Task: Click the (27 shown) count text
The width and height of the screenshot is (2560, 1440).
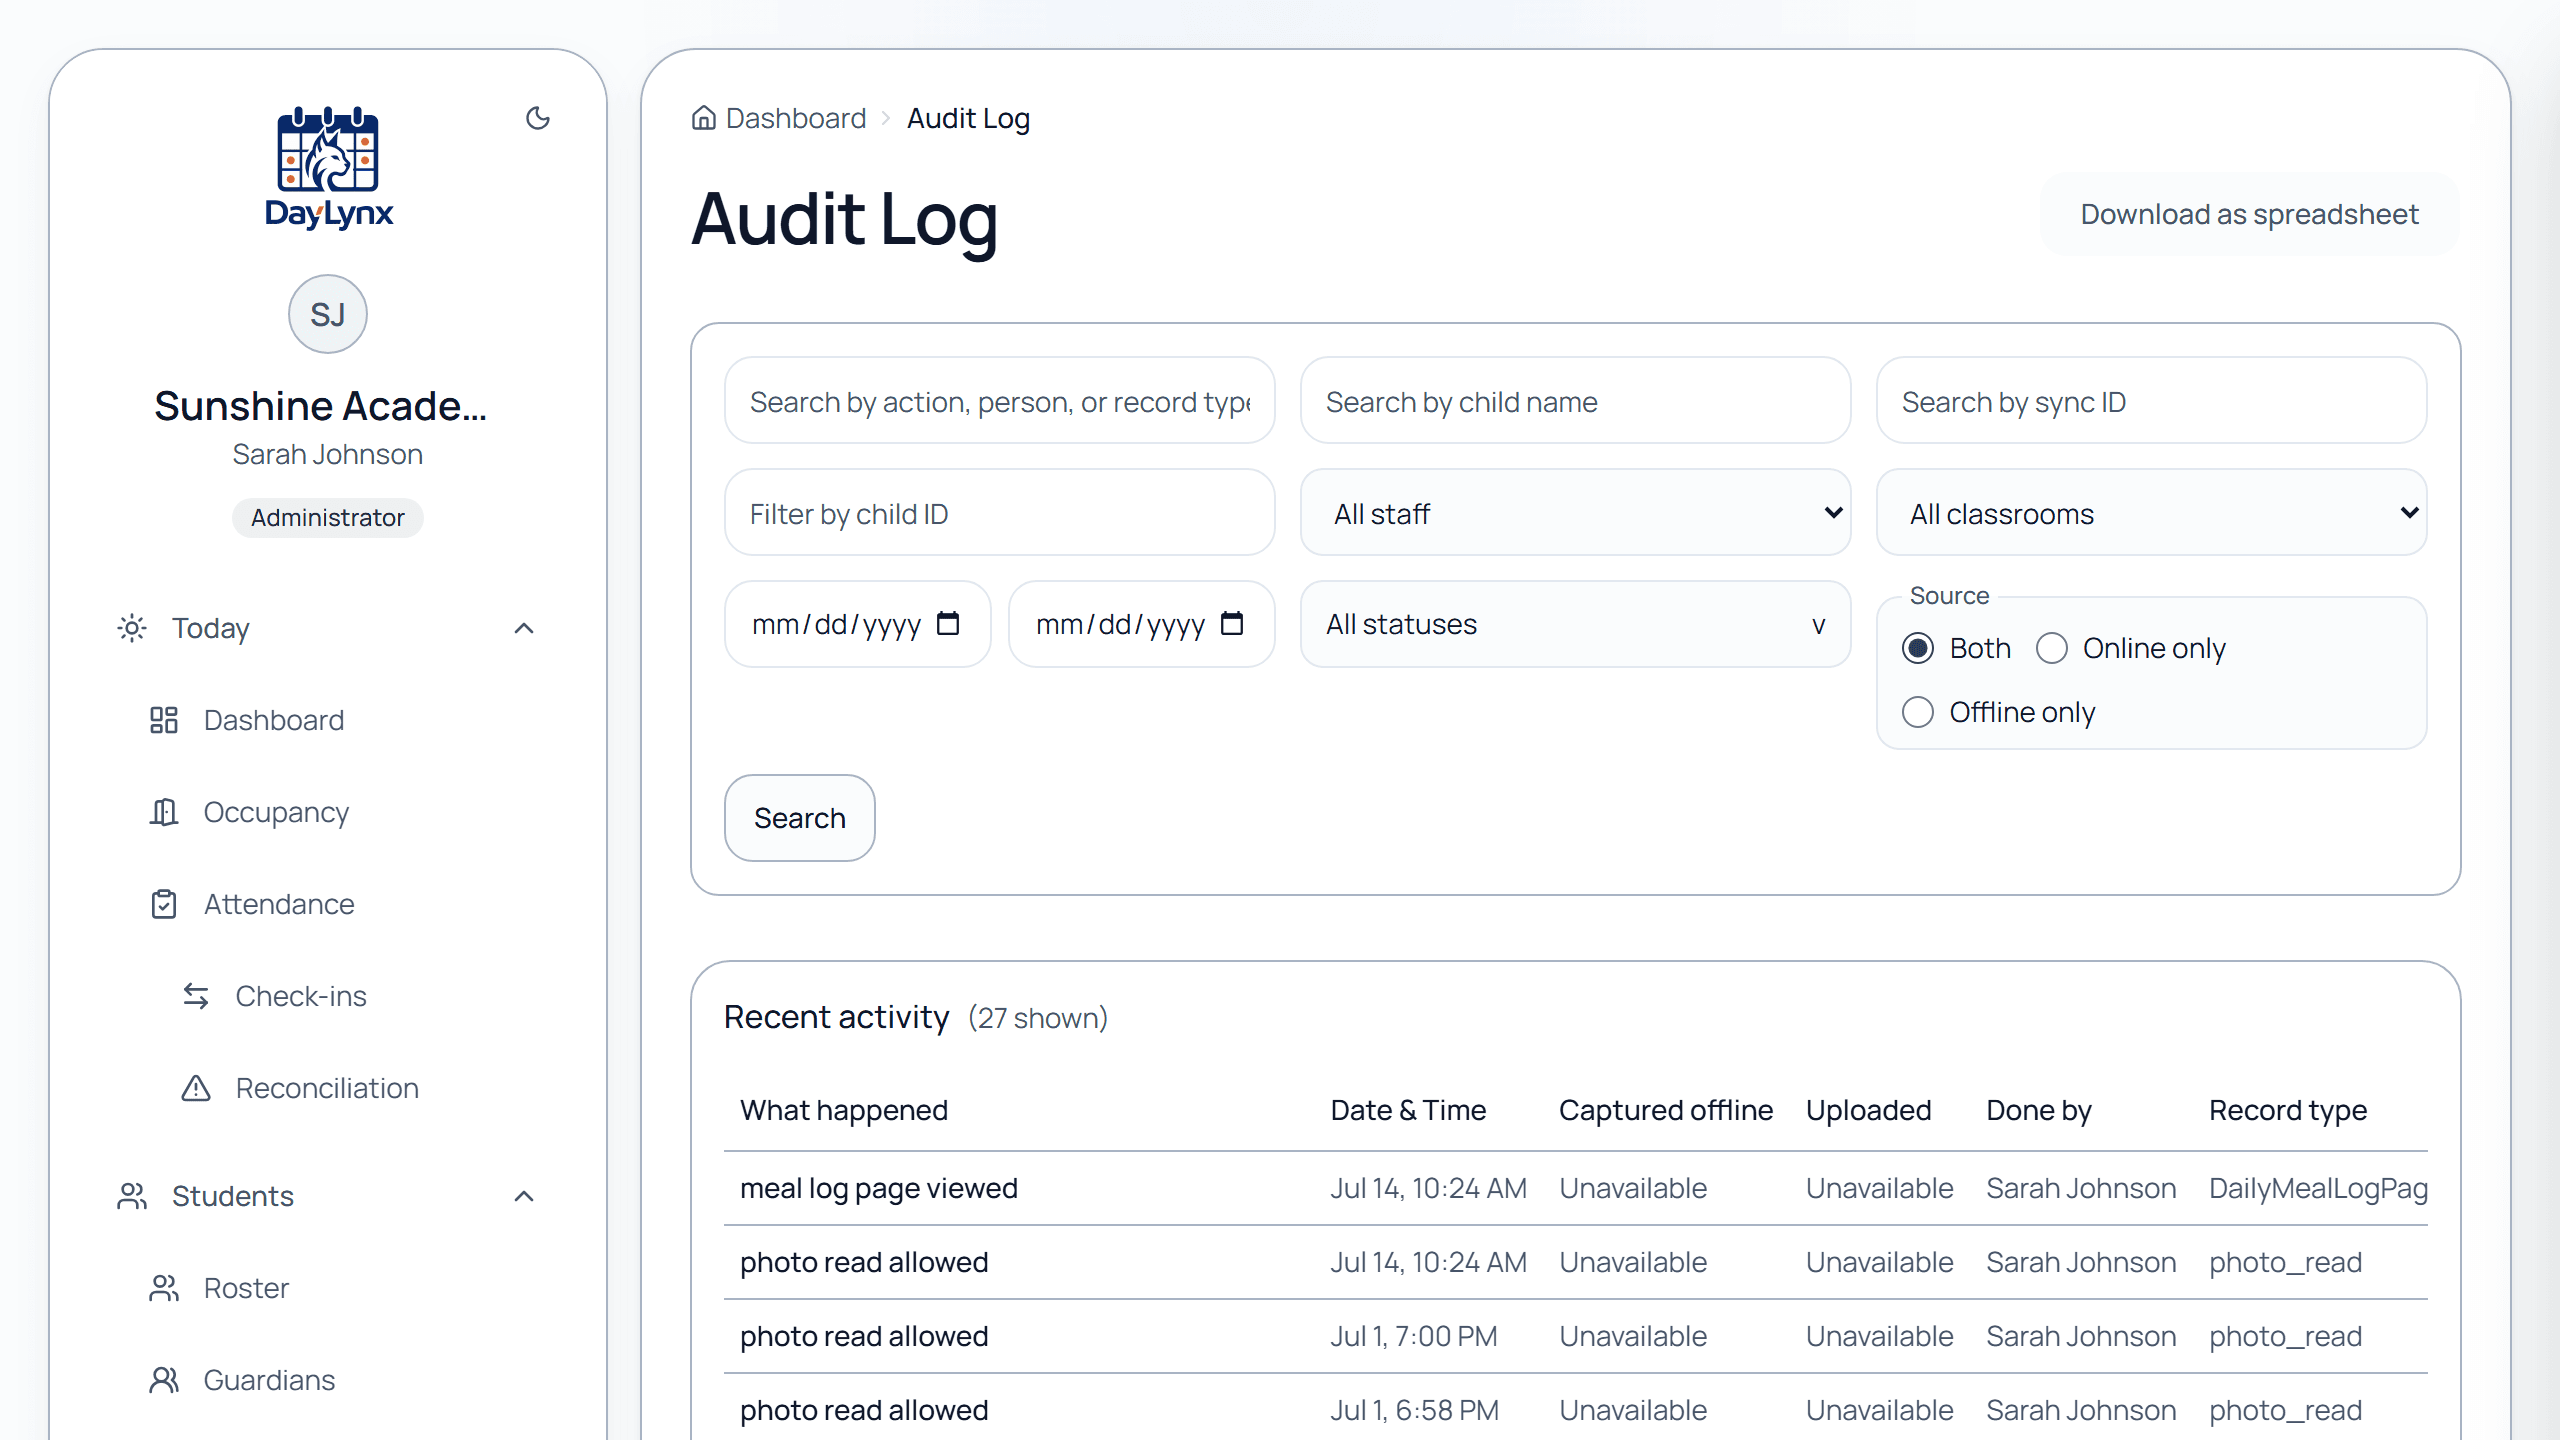Action: click(x=1038, y=1018)
